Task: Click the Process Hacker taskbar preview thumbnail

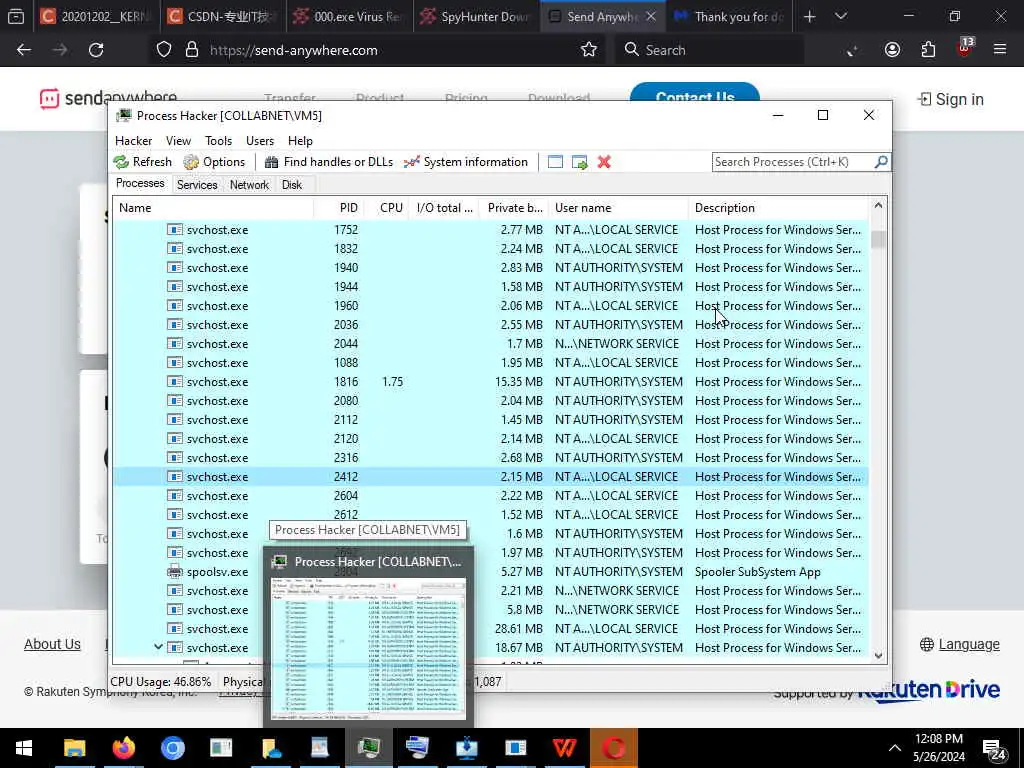Action: click(x=368, y=648)
